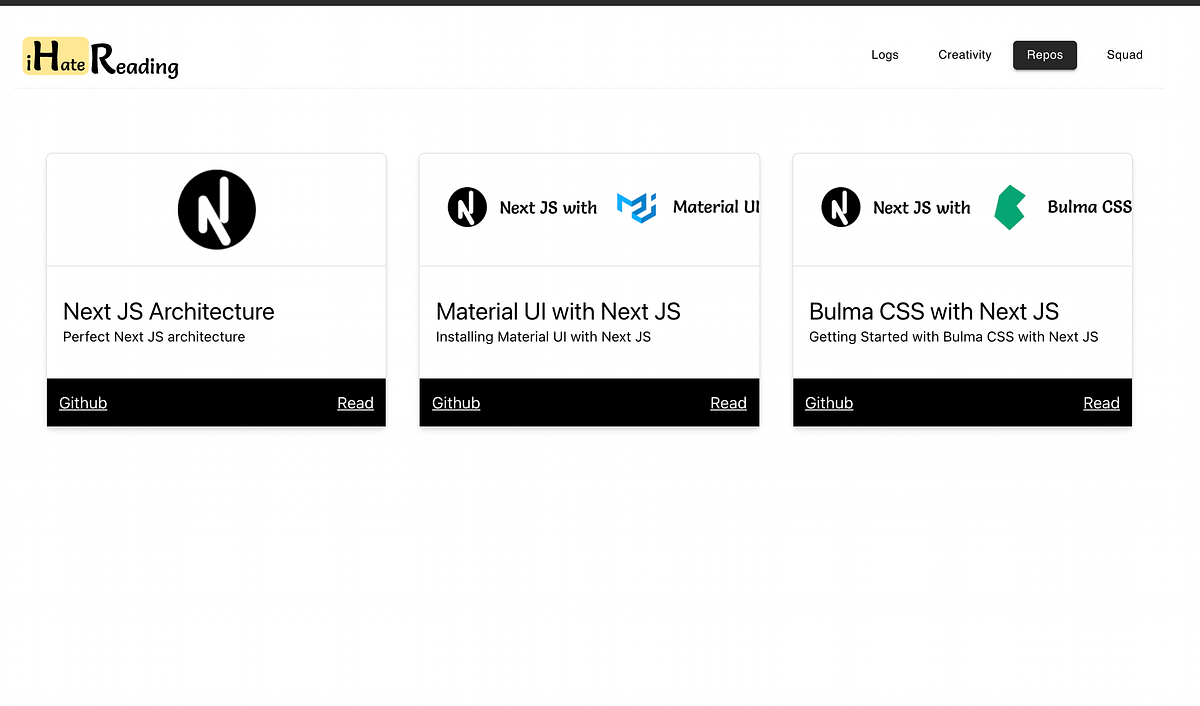The image size is (1200, 706).
Task: Select the green Bulma CSS logo
Action: (1009, 207)
